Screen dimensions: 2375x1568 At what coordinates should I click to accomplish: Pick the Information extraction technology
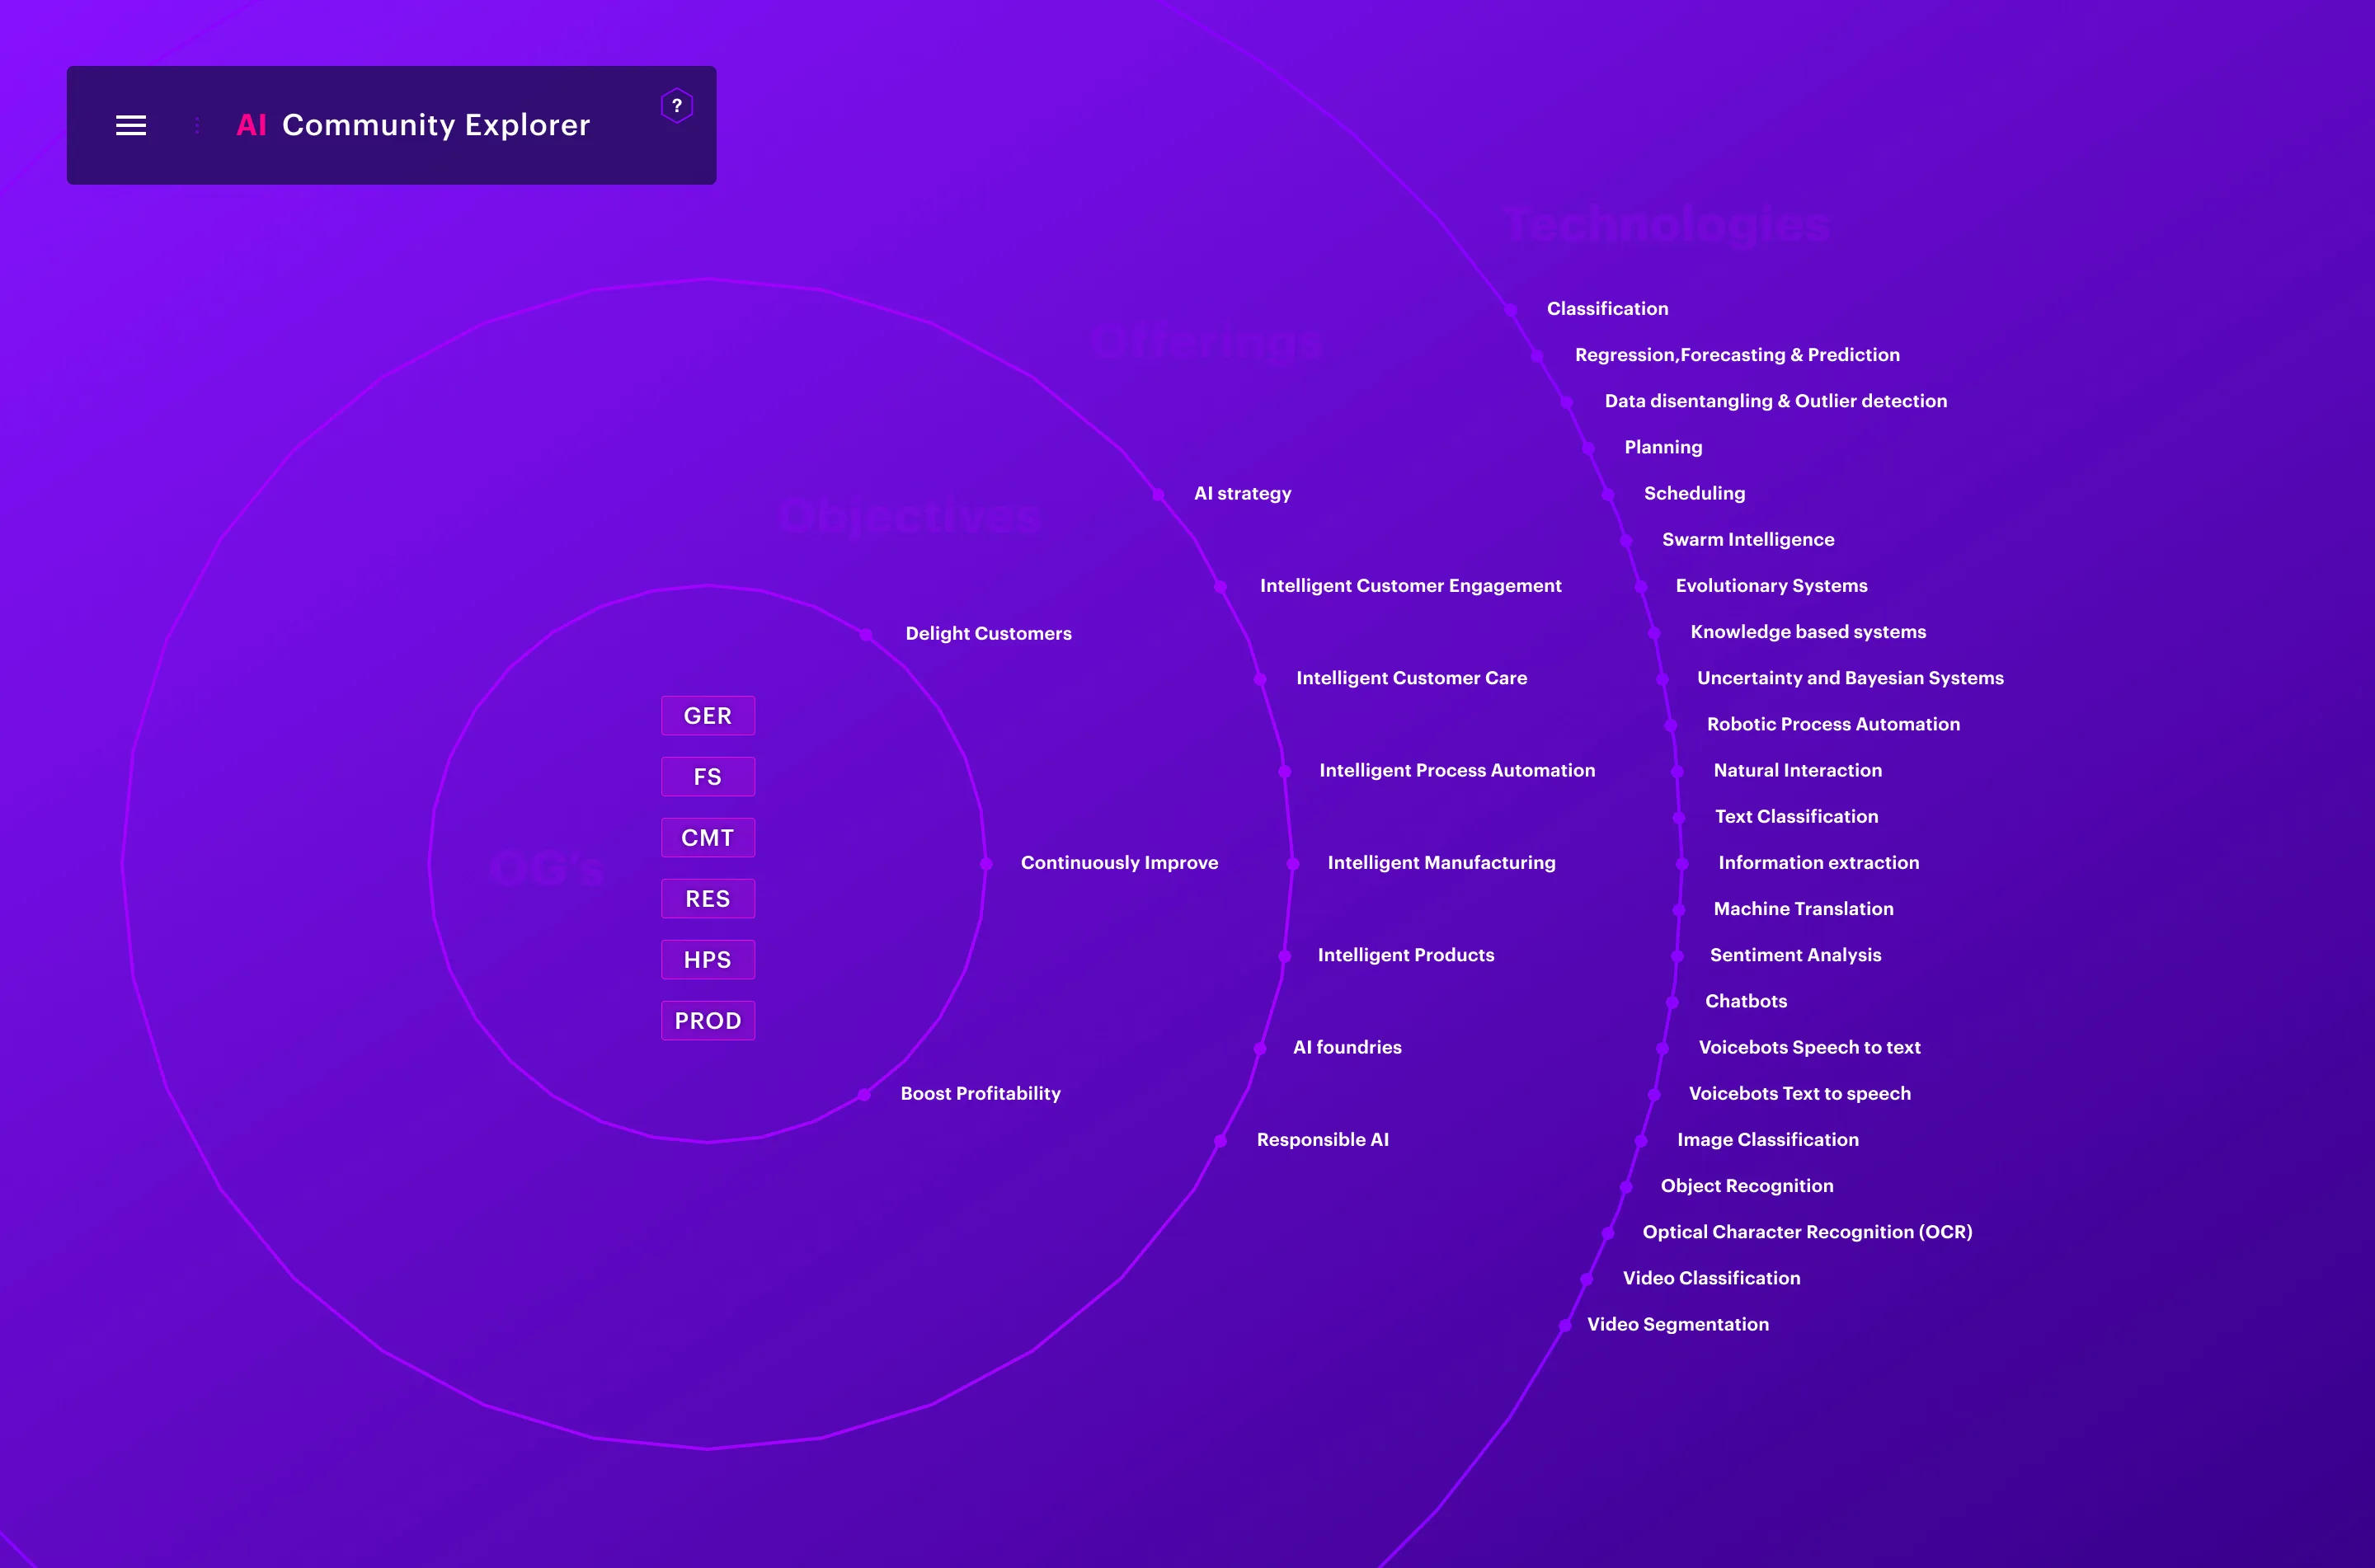[1818, 862]
